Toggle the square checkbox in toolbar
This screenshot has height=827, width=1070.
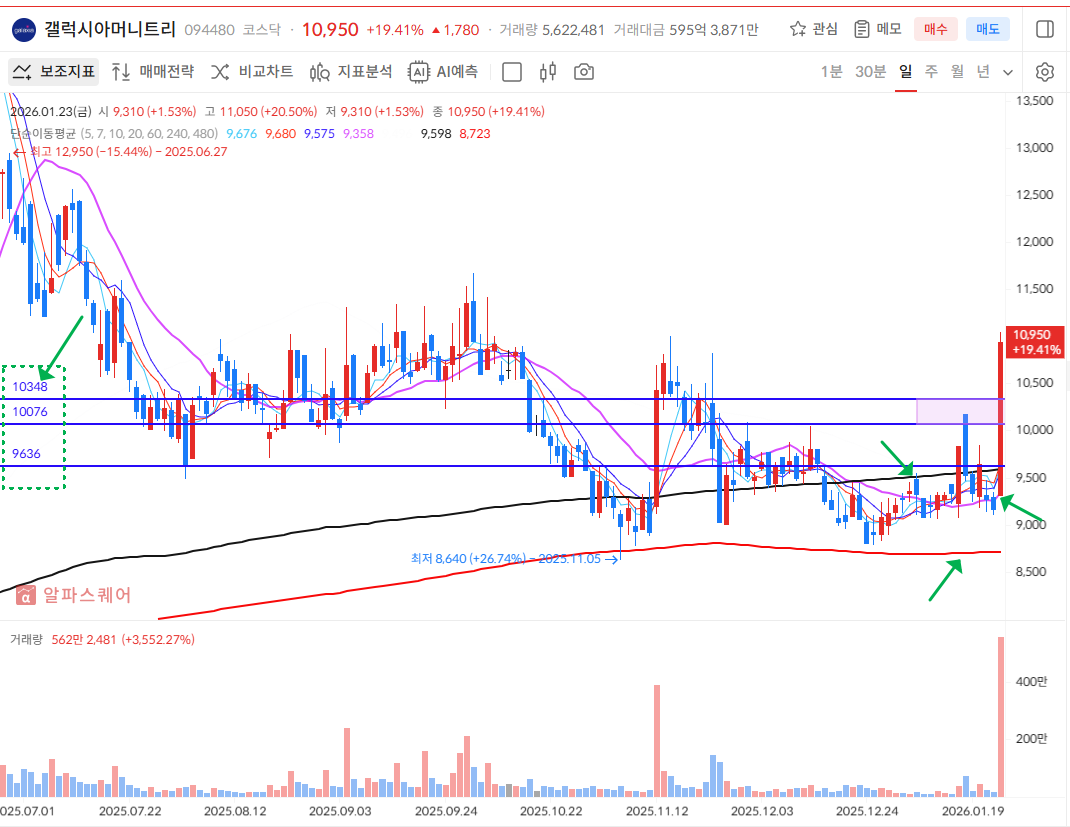coord(512,72)
